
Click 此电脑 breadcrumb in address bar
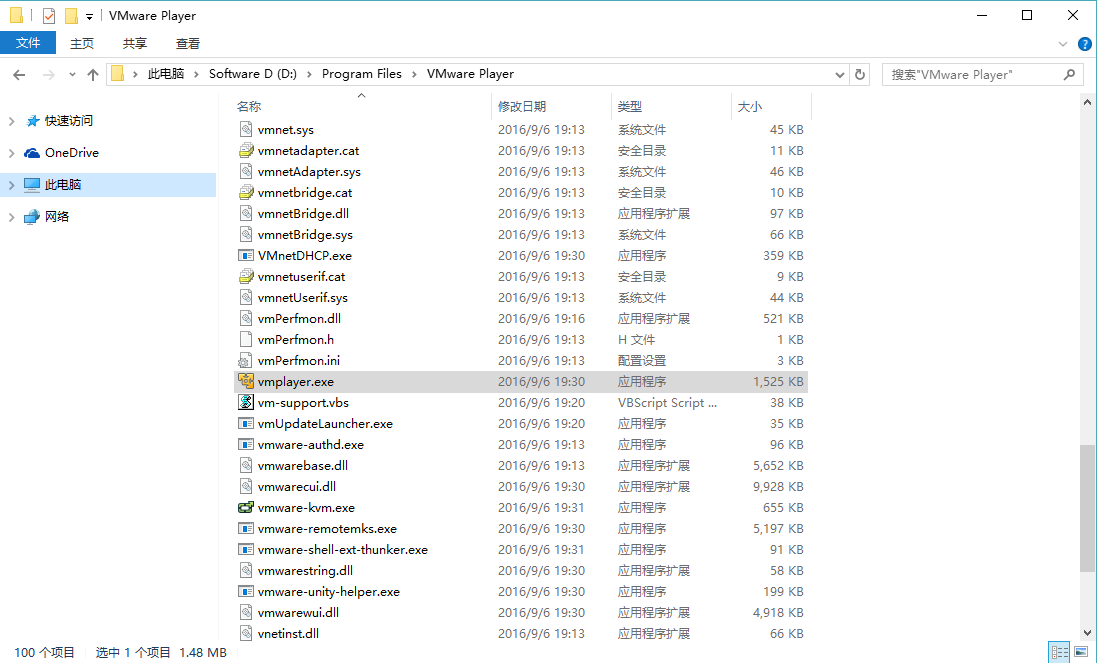tap(166, 73)
